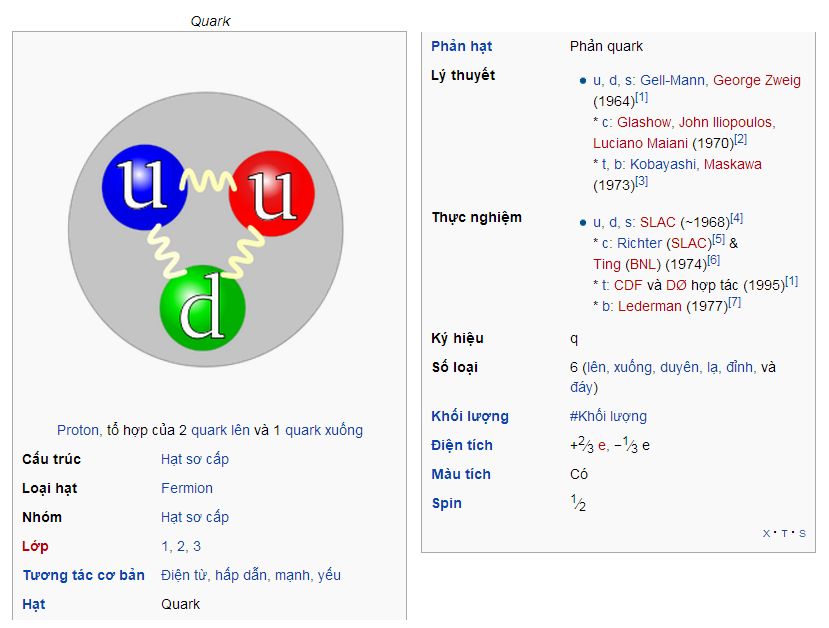
Task: Jump to the '#Khối lượng' anchor link
Action: pos(608,417)
